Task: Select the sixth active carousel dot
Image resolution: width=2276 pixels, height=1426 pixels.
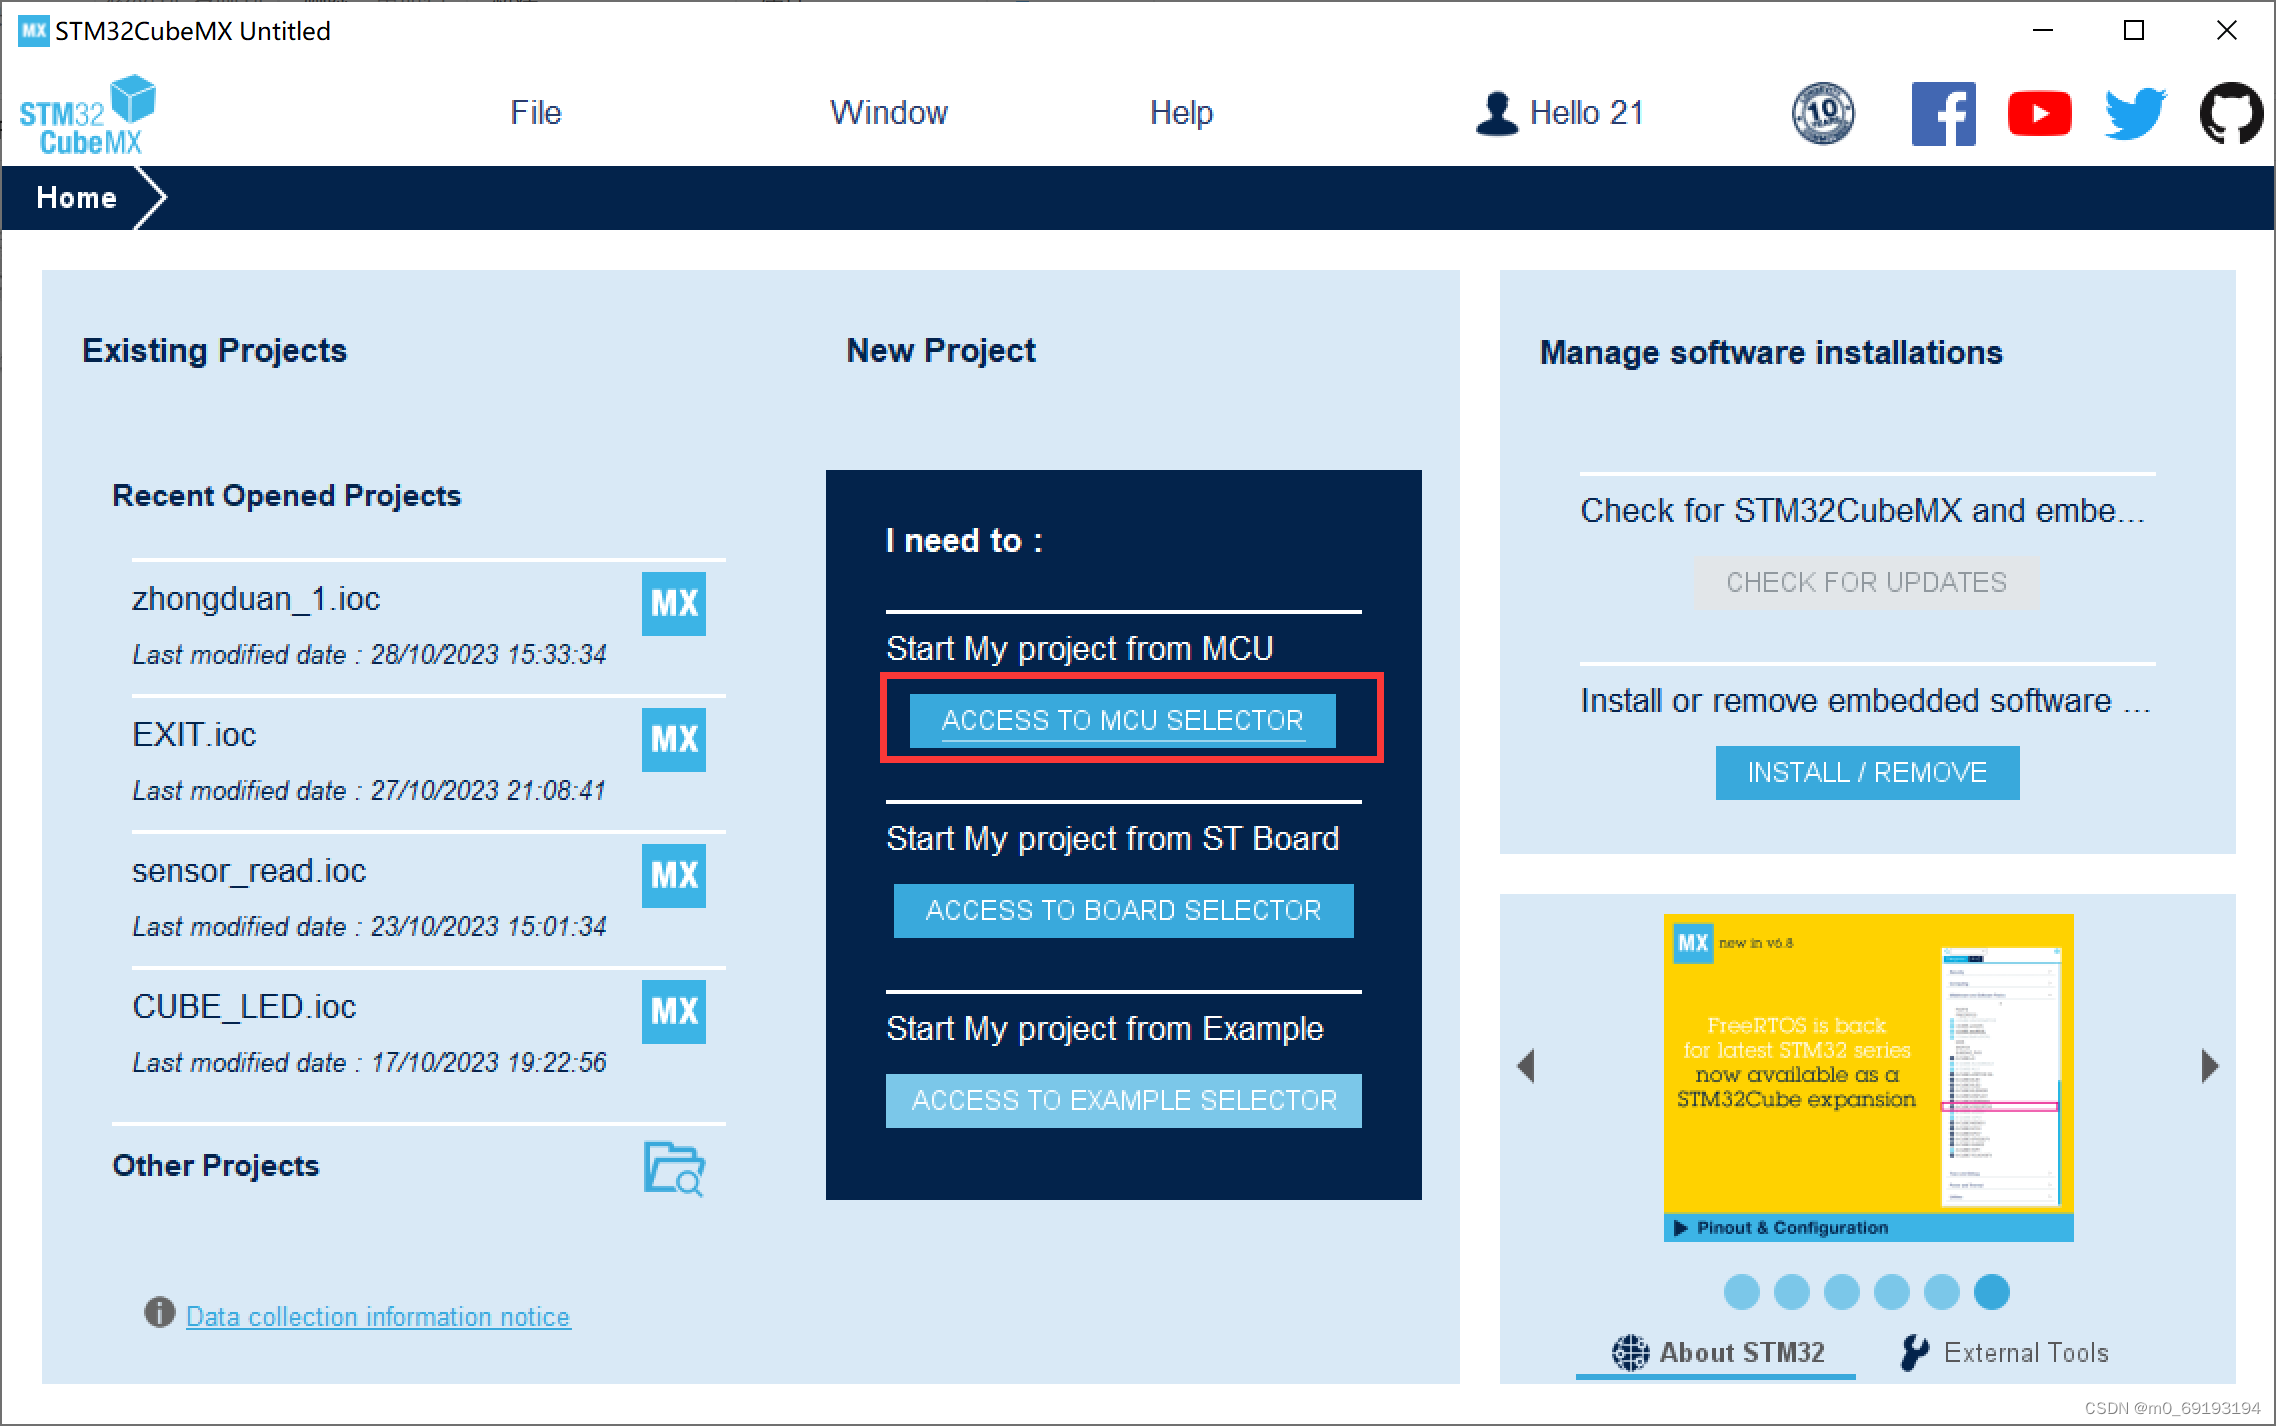Action: point(1991,1292)
